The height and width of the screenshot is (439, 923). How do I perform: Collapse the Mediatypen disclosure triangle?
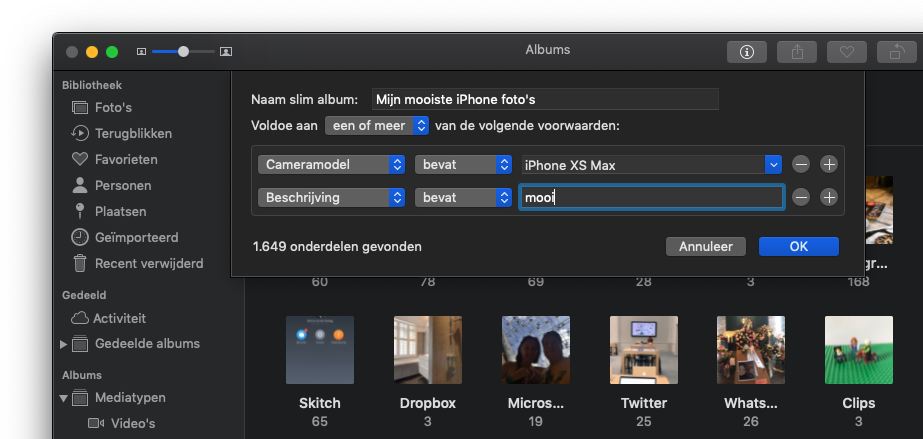click(64, 398)
